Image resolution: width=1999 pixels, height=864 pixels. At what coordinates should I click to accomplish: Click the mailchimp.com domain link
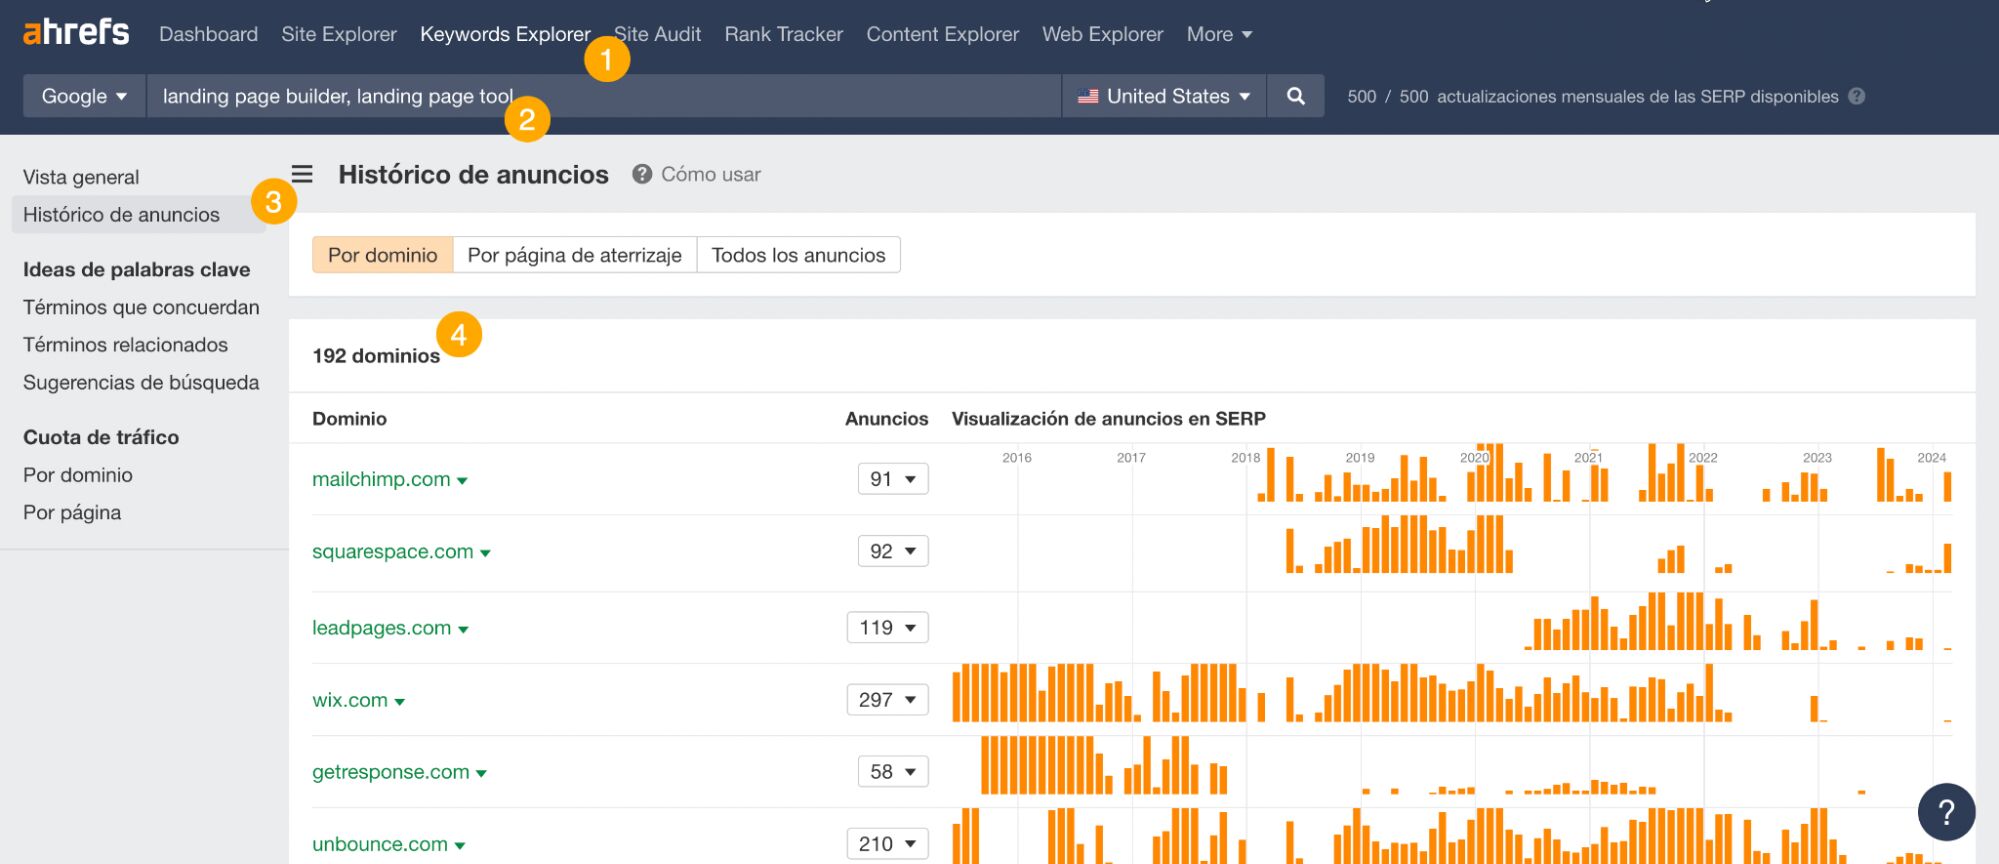point(381,479)
